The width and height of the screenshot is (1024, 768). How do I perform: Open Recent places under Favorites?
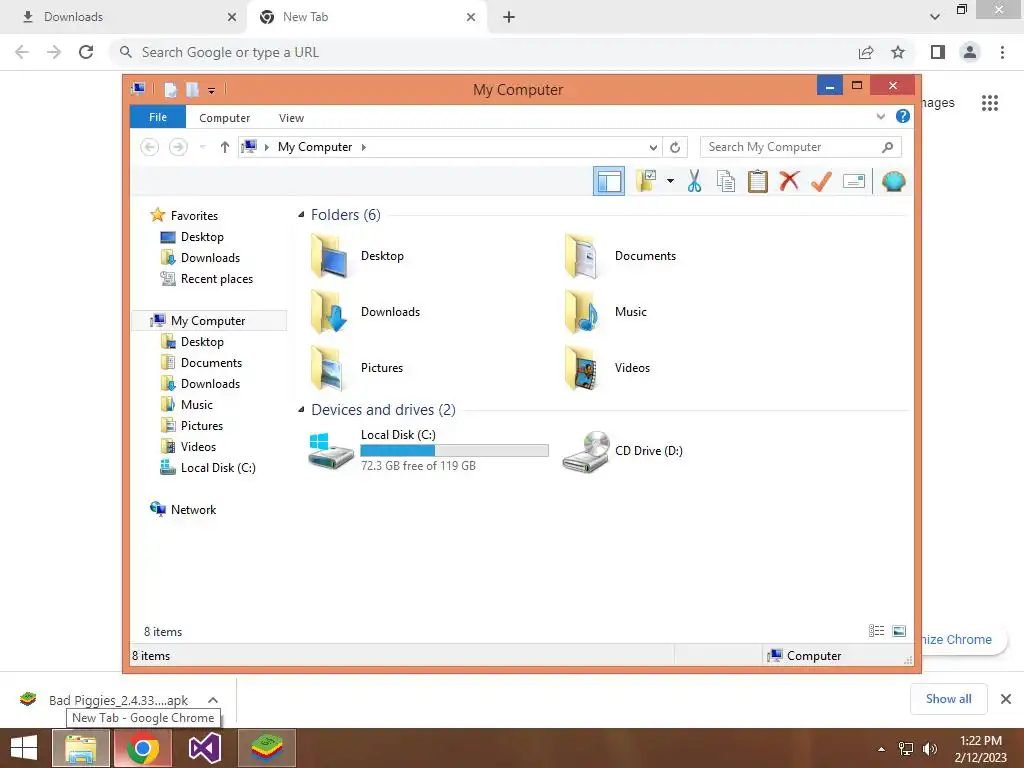coord(216,279)
